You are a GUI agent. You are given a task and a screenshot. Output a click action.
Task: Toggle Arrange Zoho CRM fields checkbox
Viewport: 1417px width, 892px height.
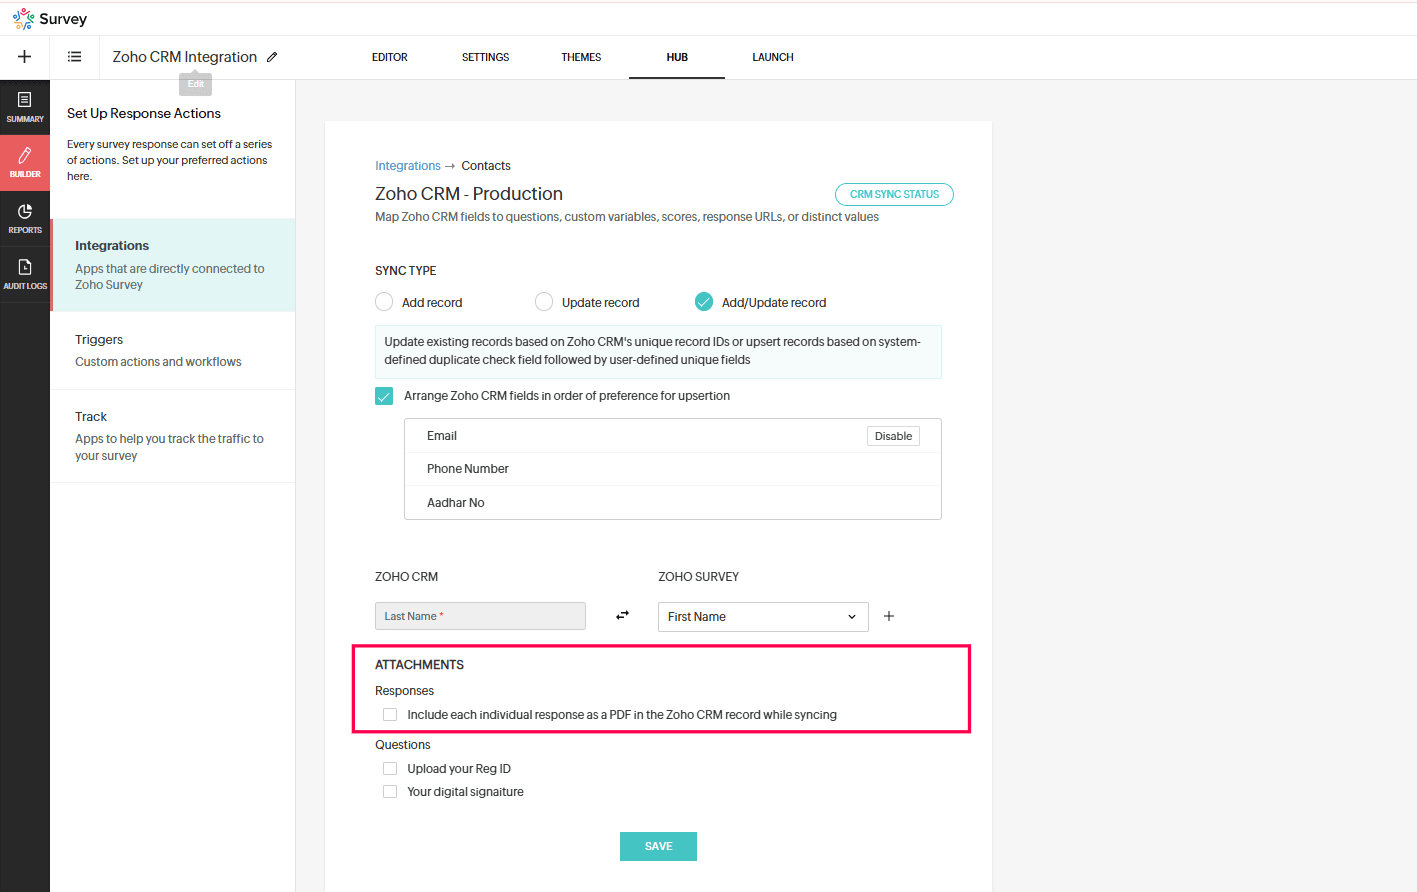tap(384, 396)
